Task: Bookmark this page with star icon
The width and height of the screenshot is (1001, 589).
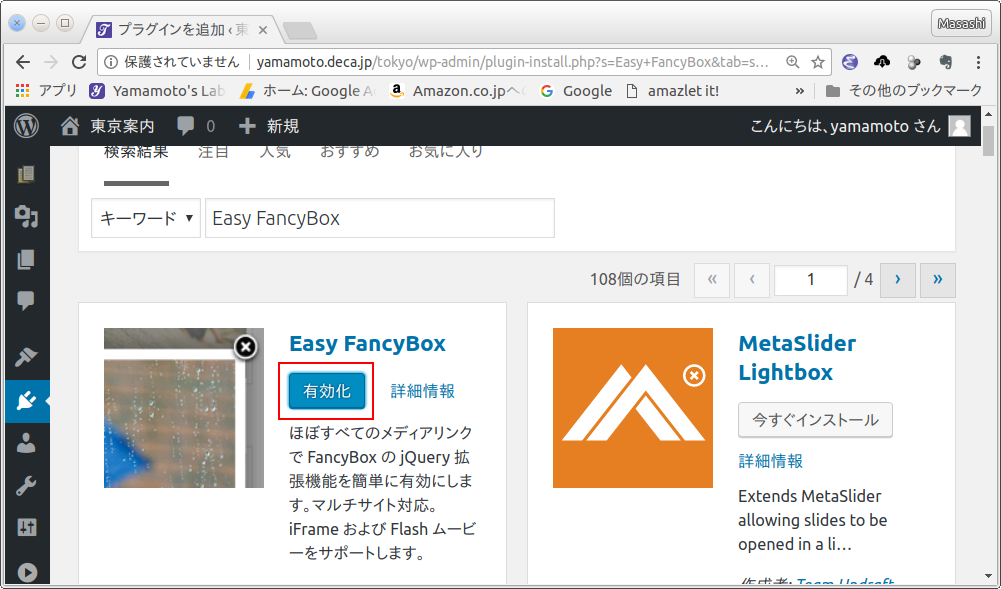Action: (x=818, y=62)
